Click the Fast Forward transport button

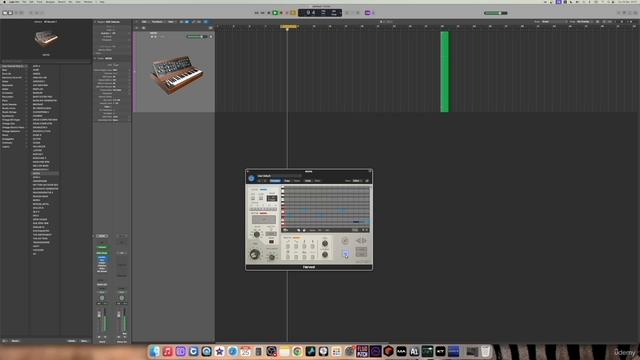click(x=262, y=13)
